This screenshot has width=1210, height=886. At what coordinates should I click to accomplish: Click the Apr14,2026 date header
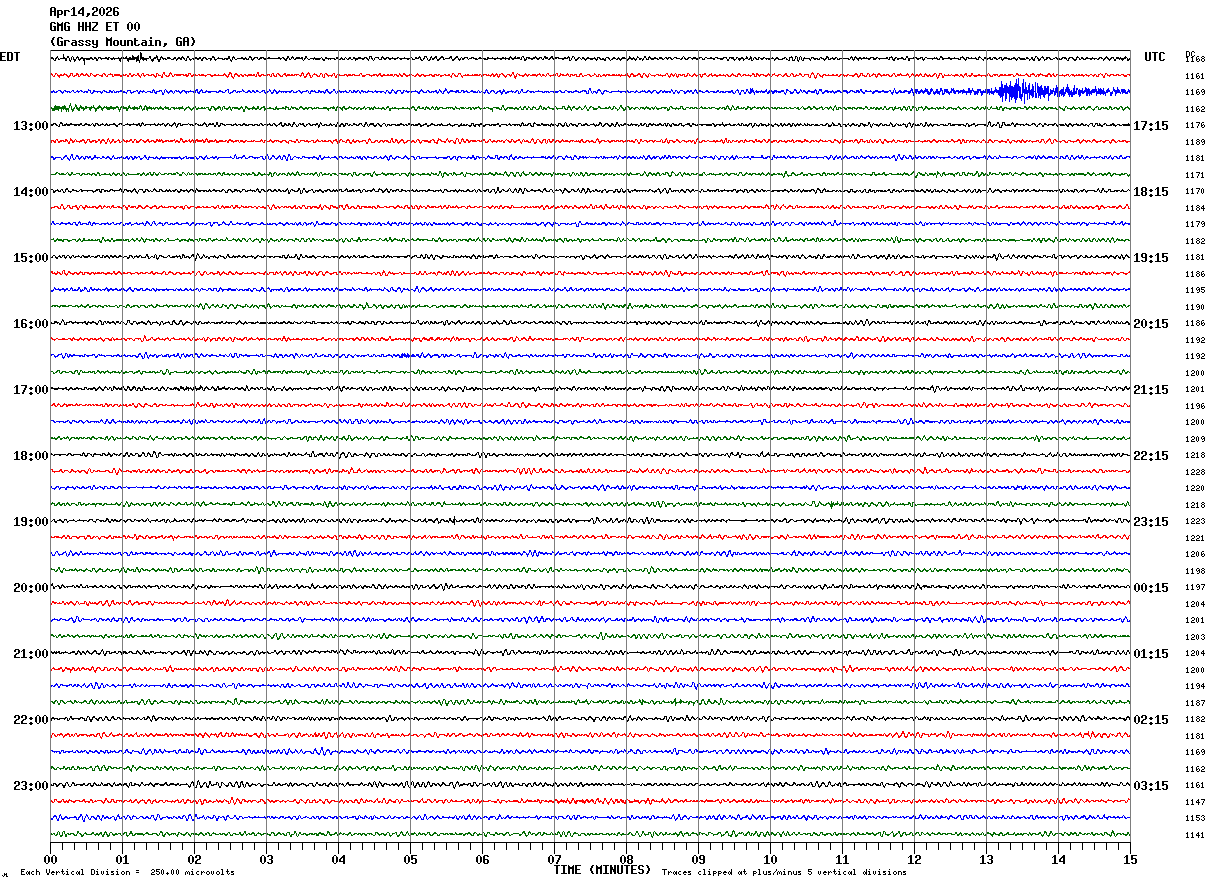tap(84, 12)
